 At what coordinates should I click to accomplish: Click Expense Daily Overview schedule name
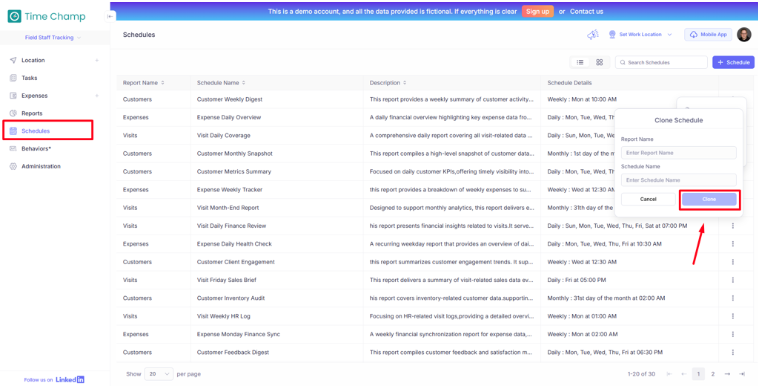[229, 117]
